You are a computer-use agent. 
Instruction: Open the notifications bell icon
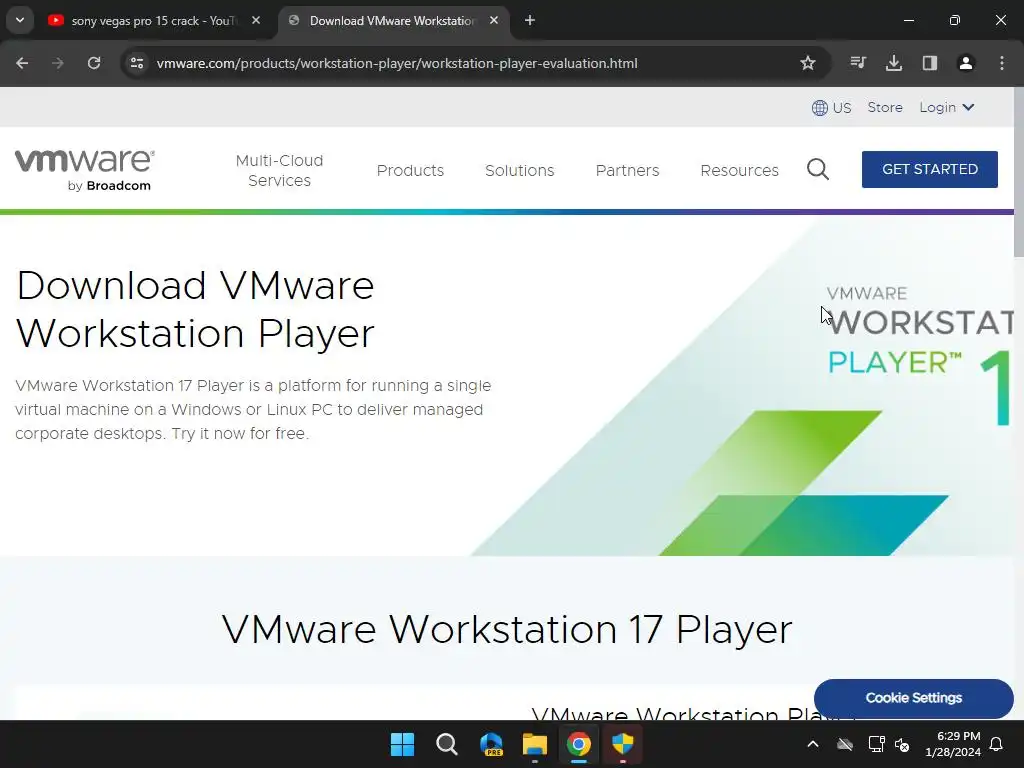point(997,744)
